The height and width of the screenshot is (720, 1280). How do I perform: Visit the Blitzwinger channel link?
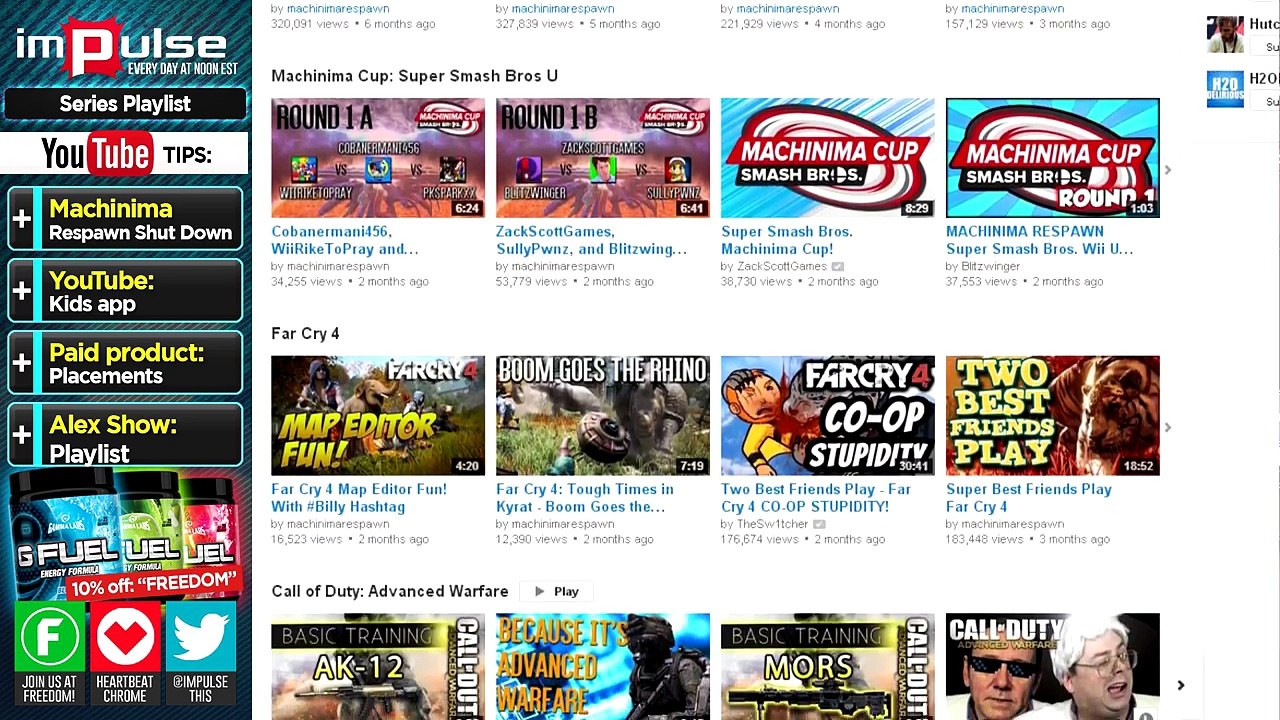[991, 267]
